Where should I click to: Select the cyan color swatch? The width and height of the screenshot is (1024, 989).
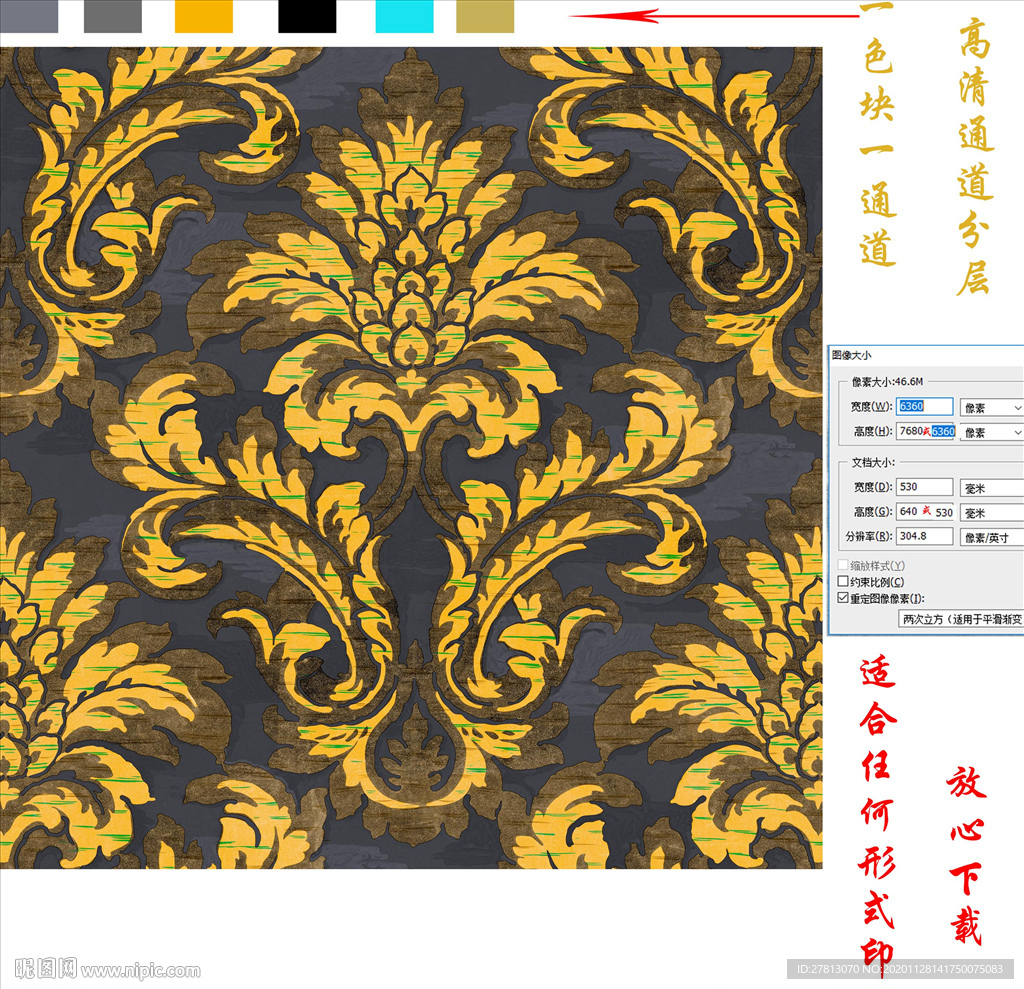point(404,16)
